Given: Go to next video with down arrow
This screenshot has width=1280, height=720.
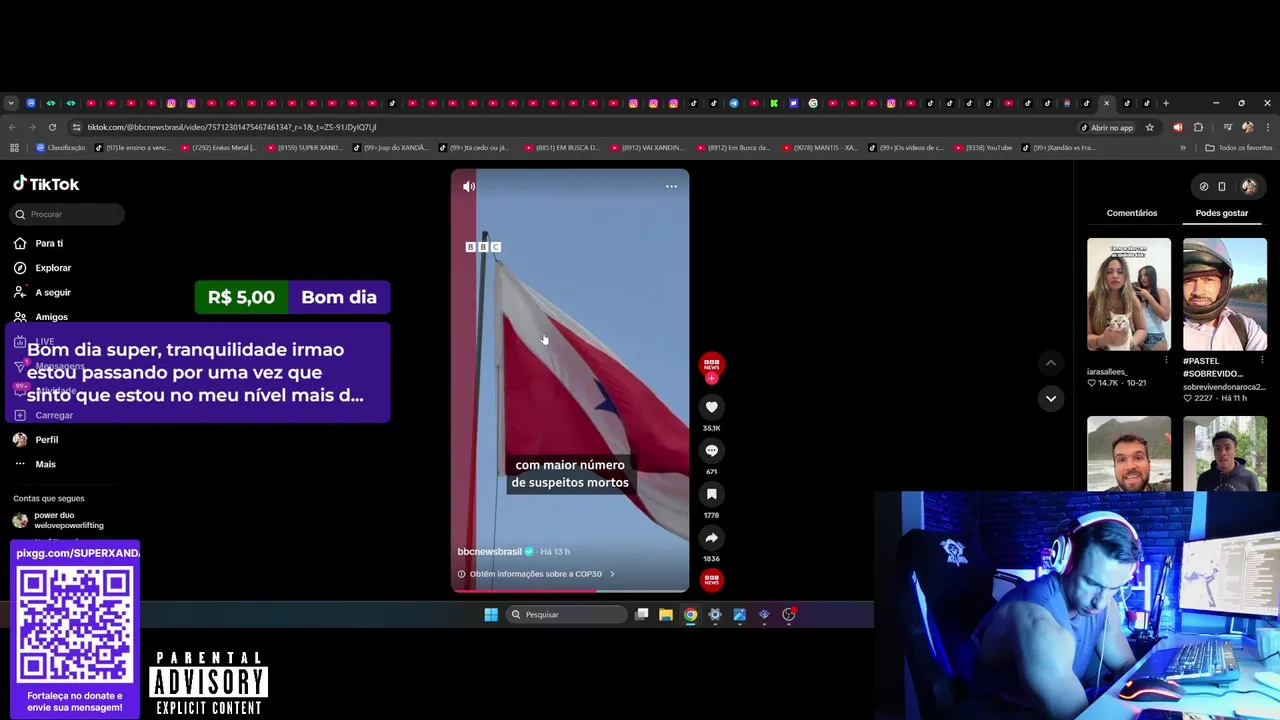Looking at the screenshot, I should (x=1050, y=398).
